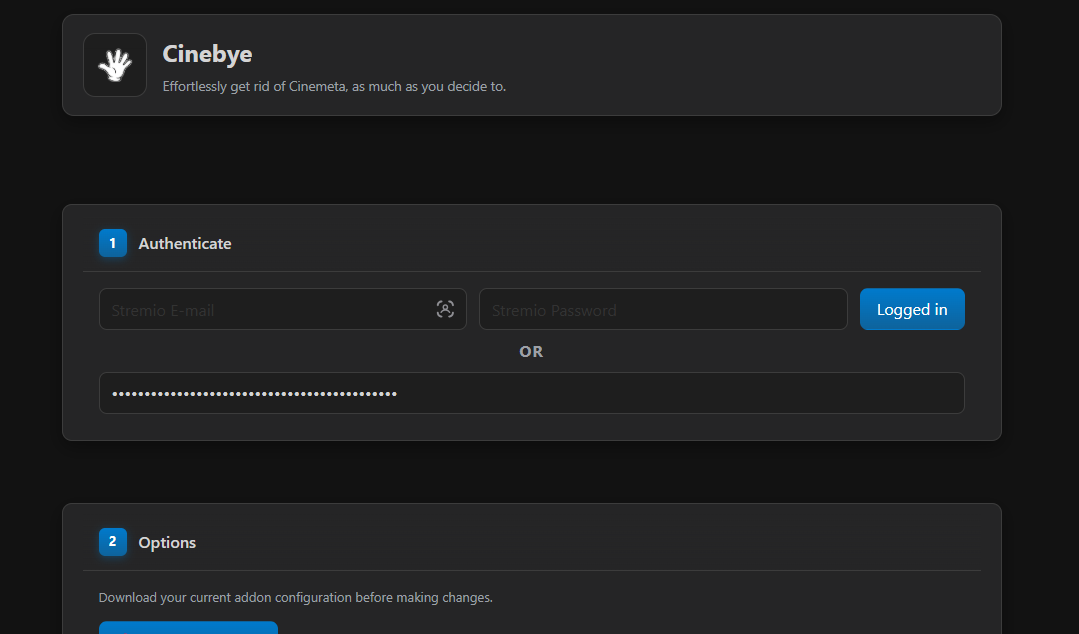Viewport: 1079px width, 634px height.
Task: Click the divider line below Authenticate heading
Action: pyautogui.click(x=531, y=271)
